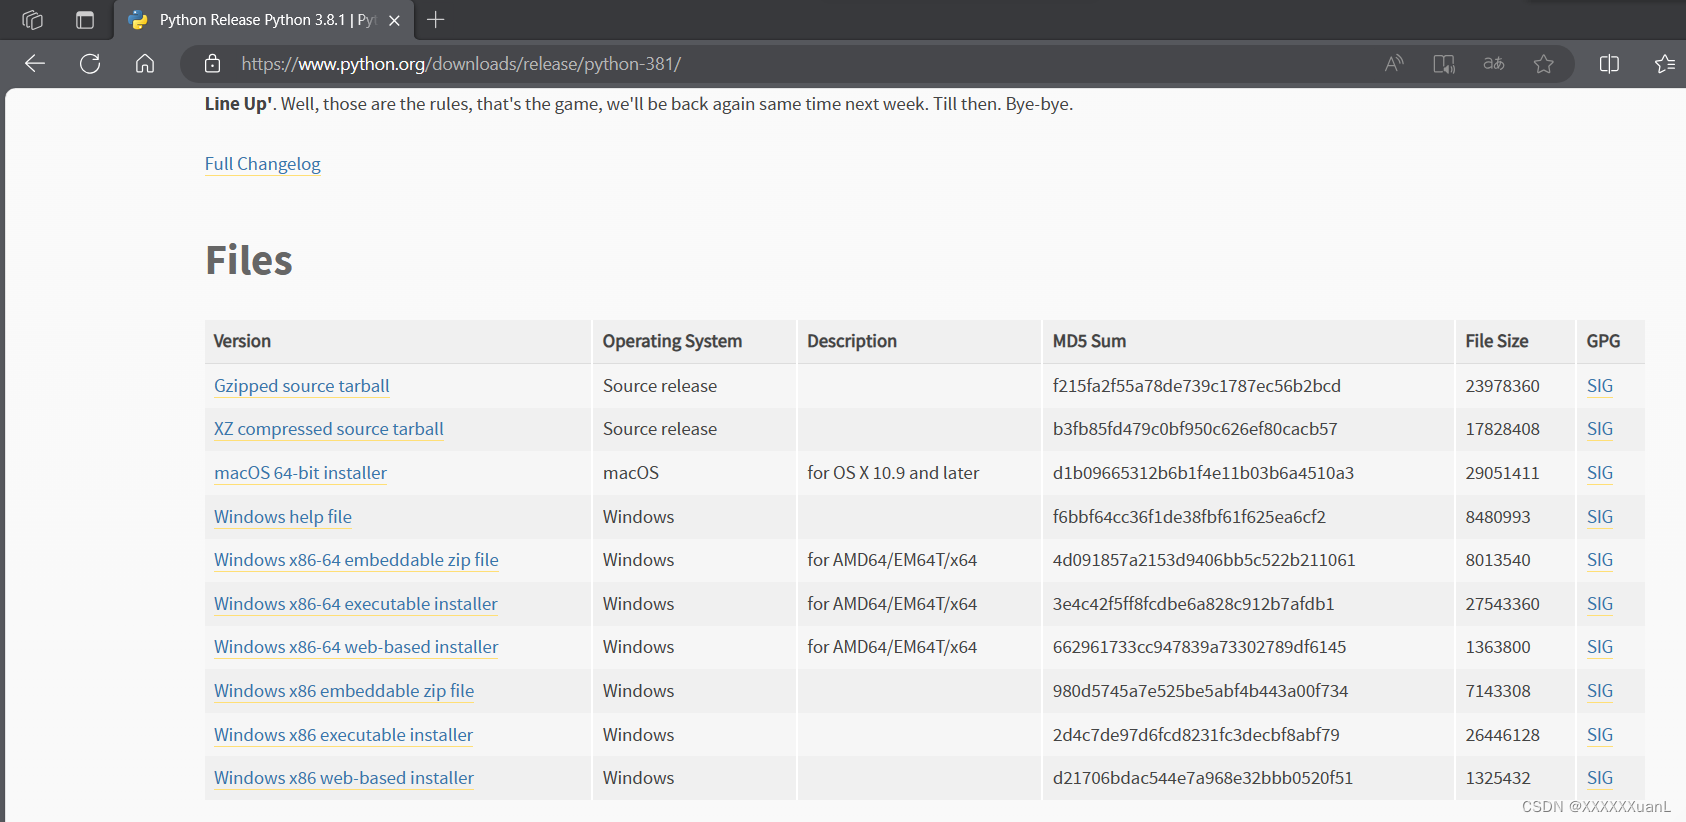Click file size 1325432

1498,778
